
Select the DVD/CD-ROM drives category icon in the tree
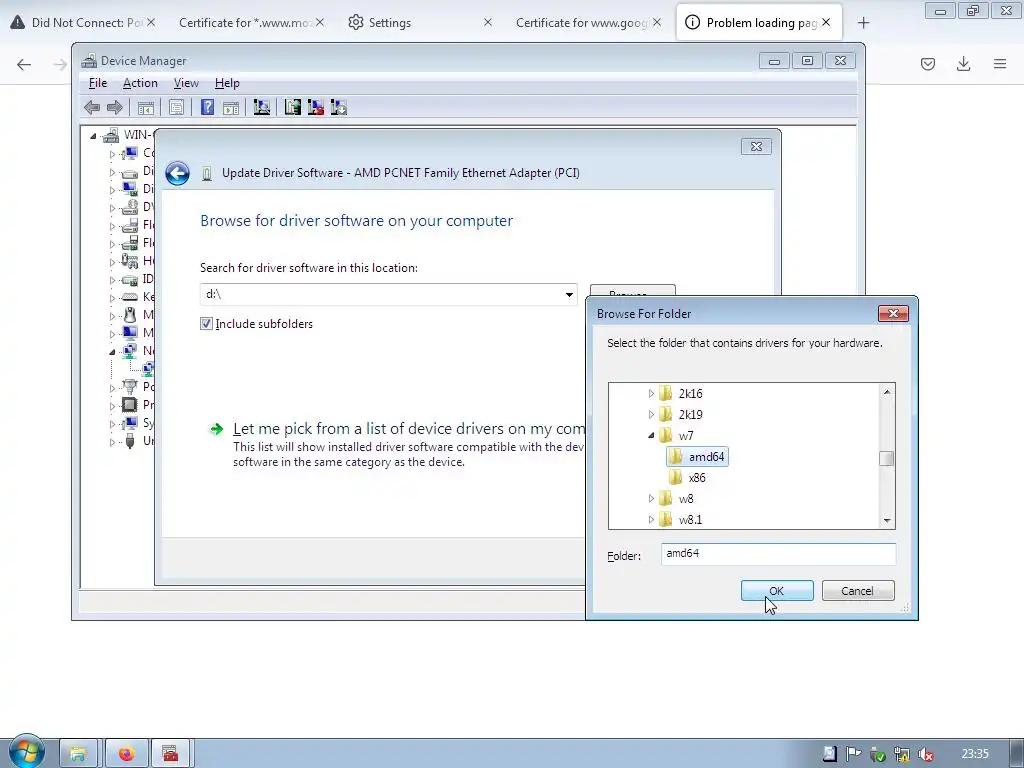130,207
